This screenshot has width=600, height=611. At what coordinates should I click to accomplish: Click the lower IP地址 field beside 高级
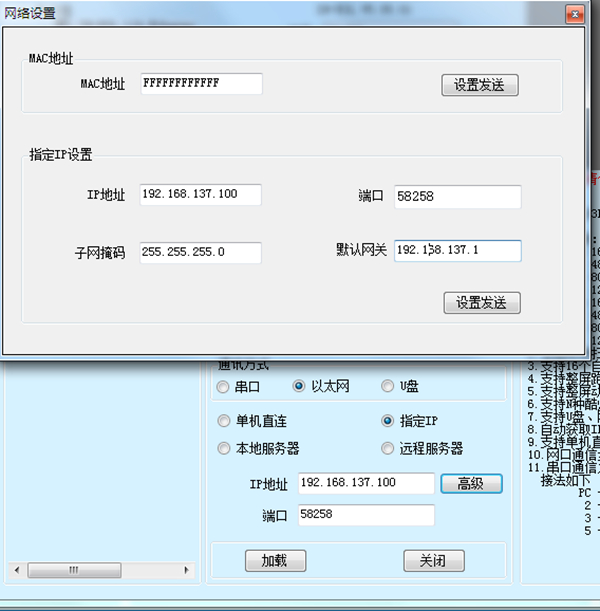tap(366, 483)
